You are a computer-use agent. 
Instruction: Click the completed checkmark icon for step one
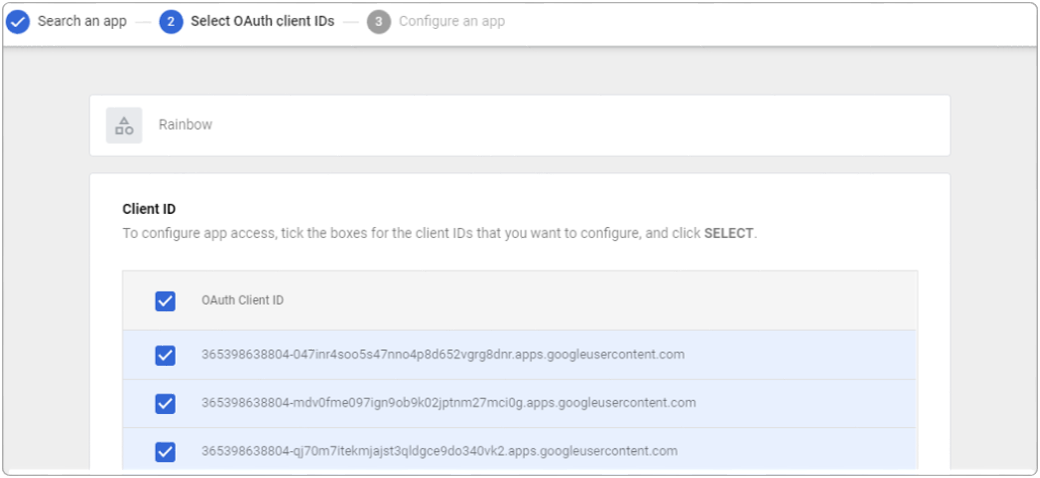(18, 22)
